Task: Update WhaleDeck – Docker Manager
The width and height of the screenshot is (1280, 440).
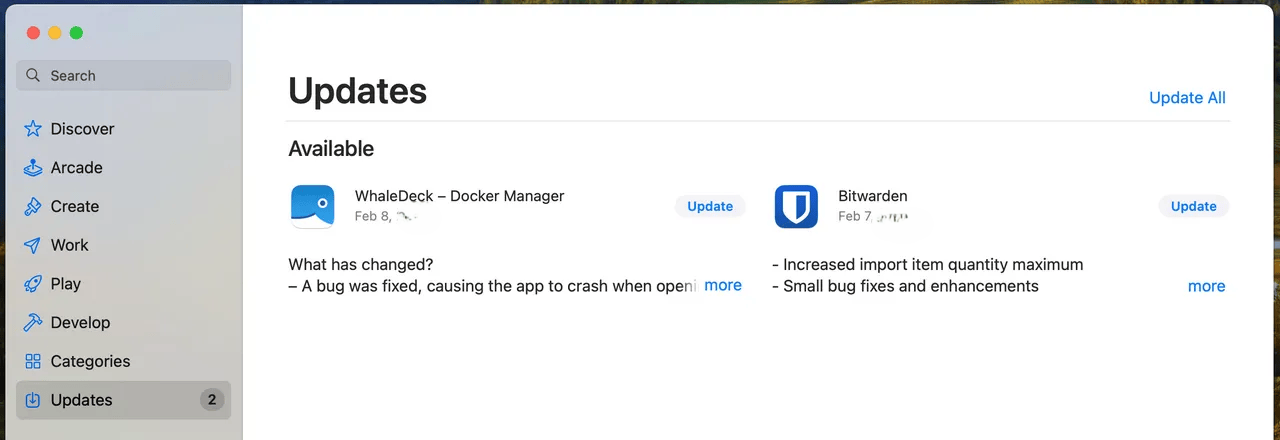Action: (x=710, y=206)
